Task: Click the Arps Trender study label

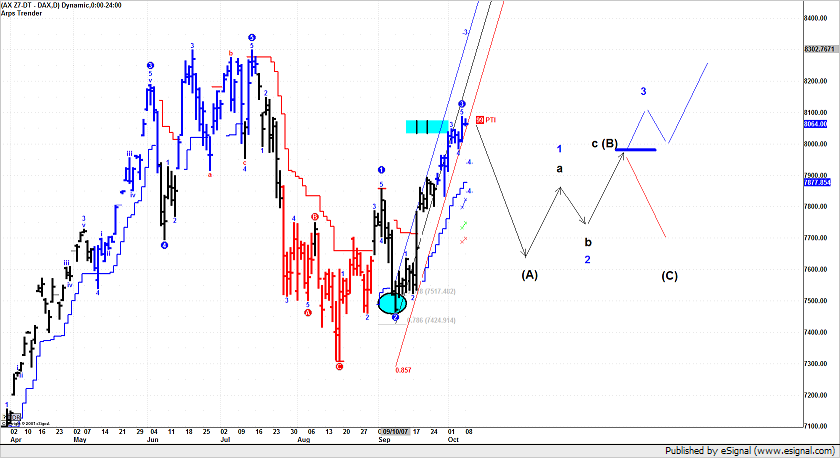Action: coord(21,15)
